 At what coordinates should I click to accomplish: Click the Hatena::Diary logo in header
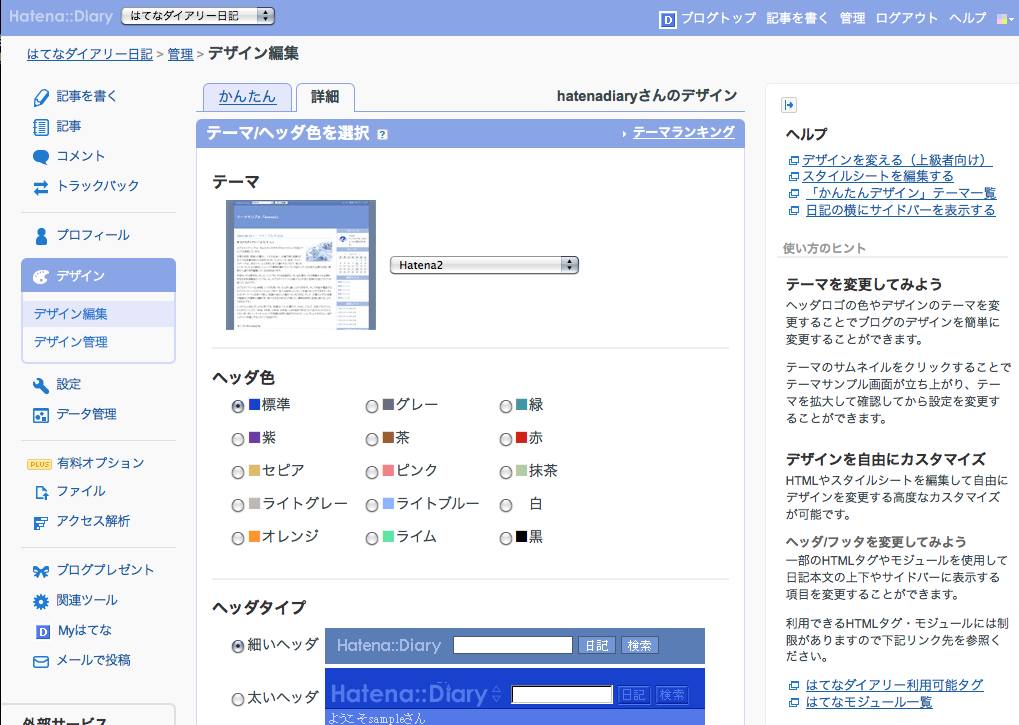(x=61, y=16)
